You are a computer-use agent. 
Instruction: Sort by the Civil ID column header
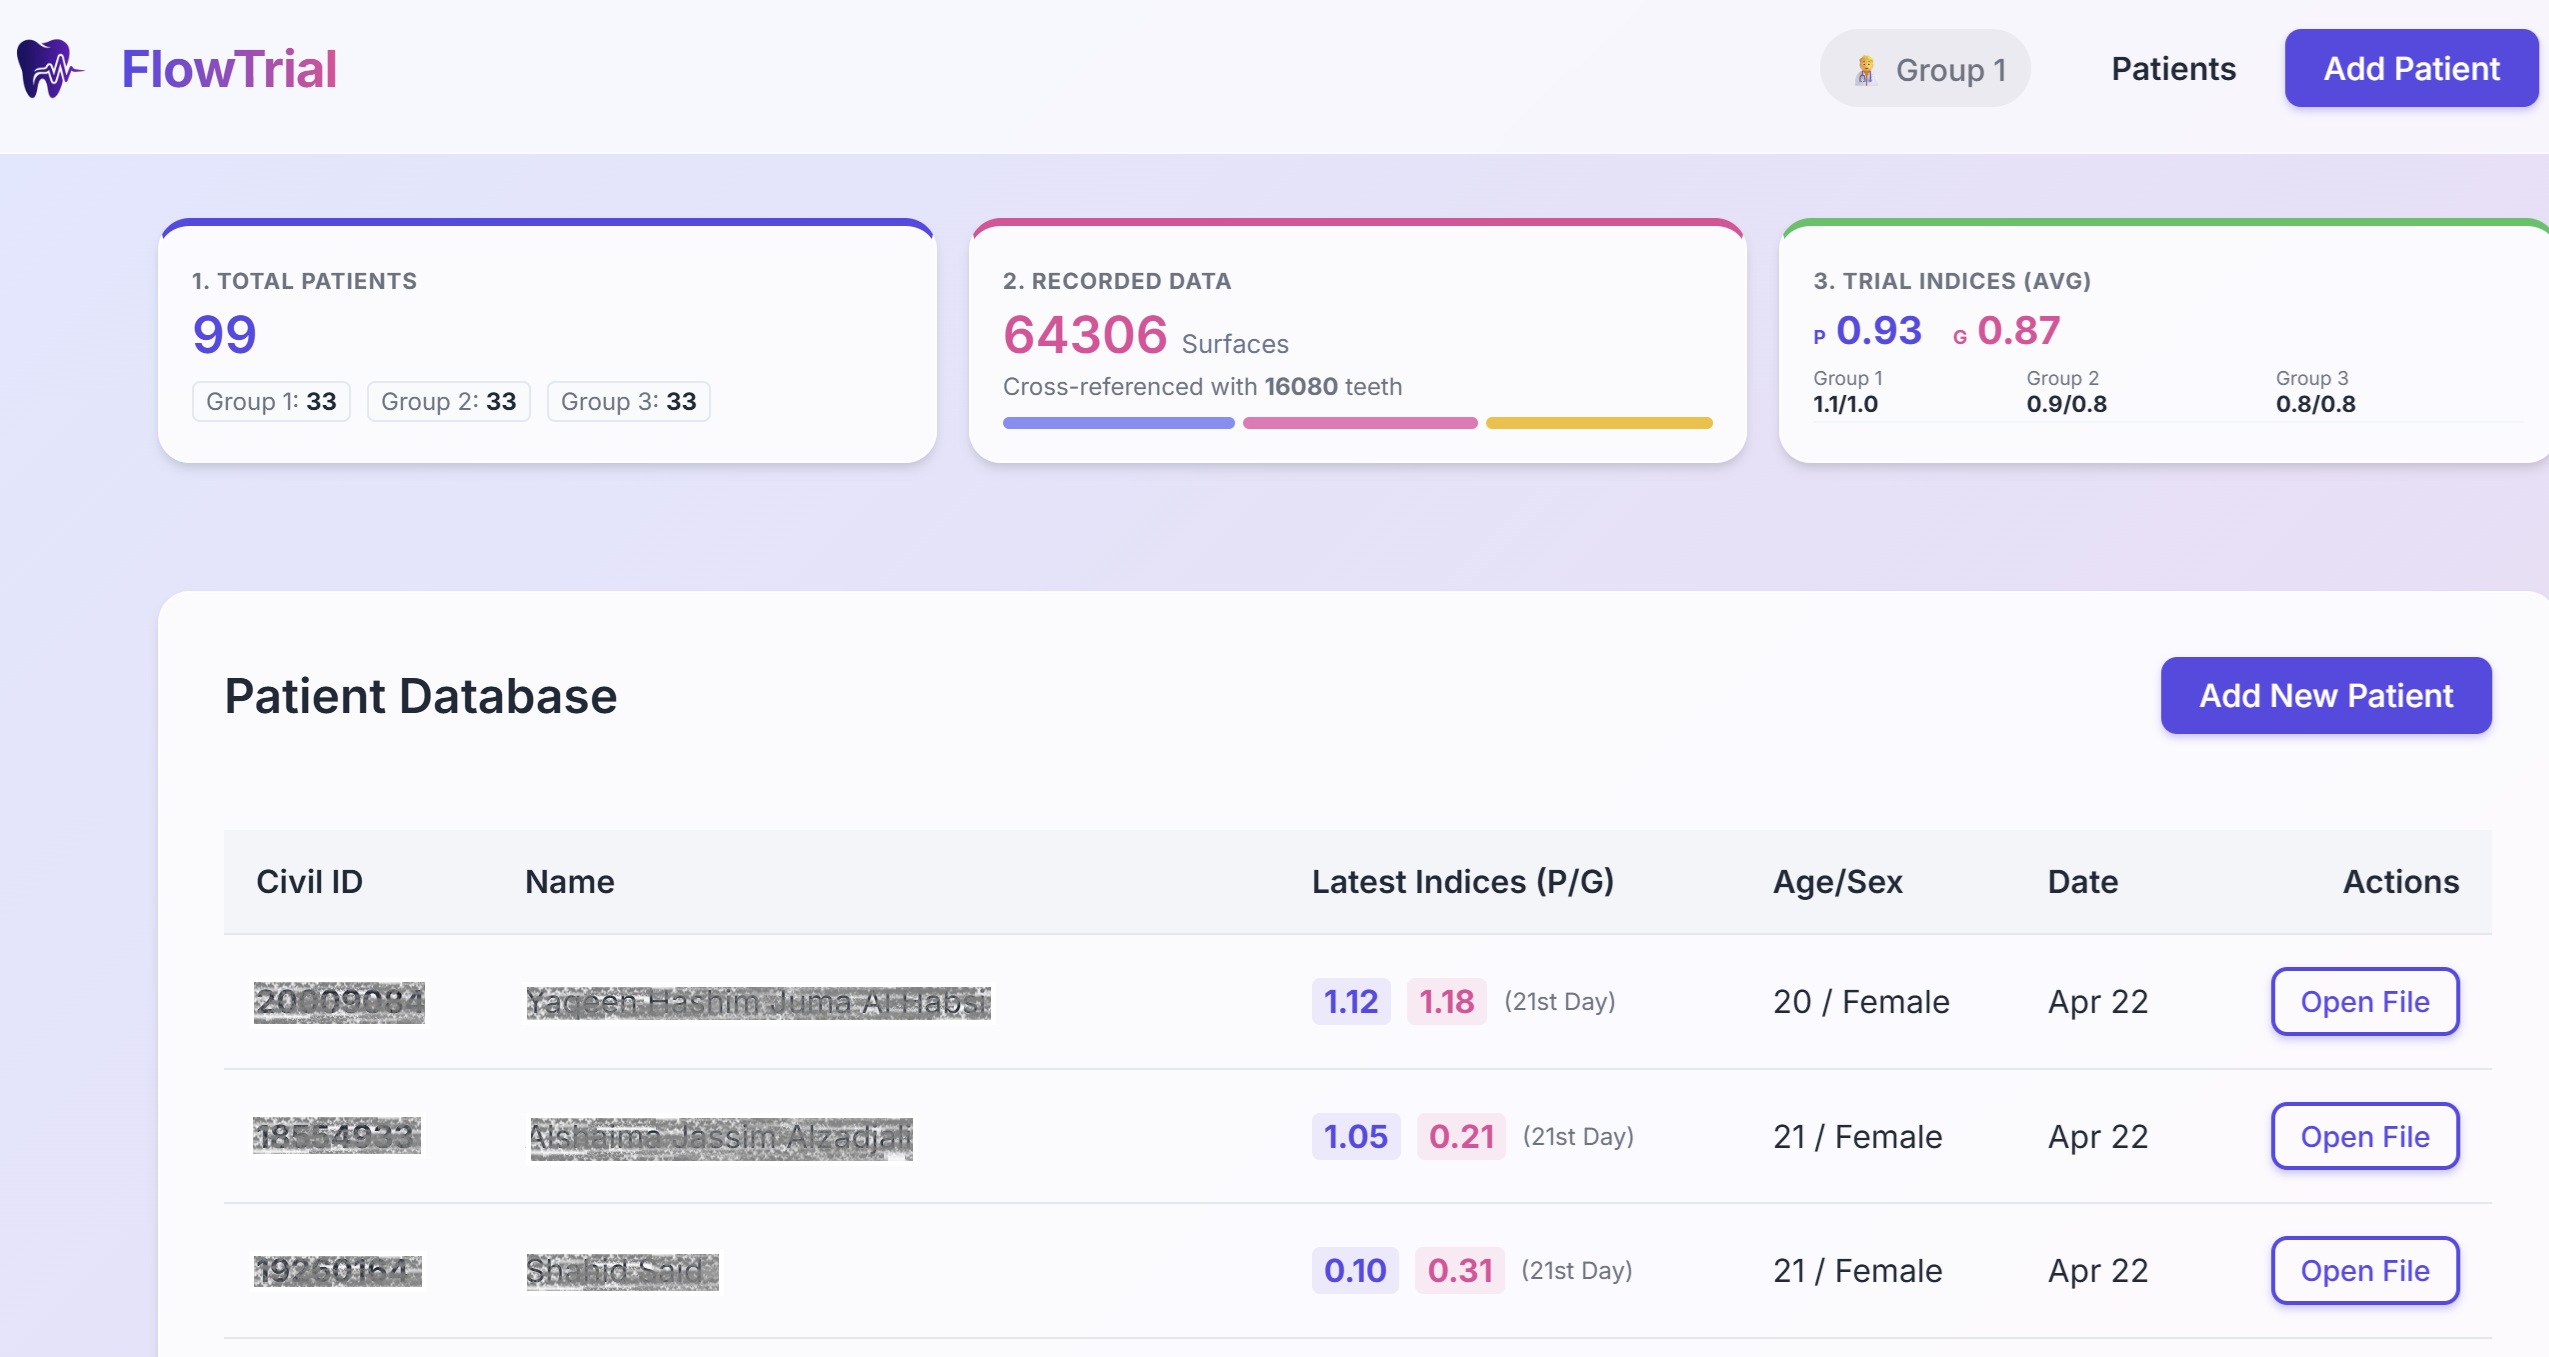309,882
